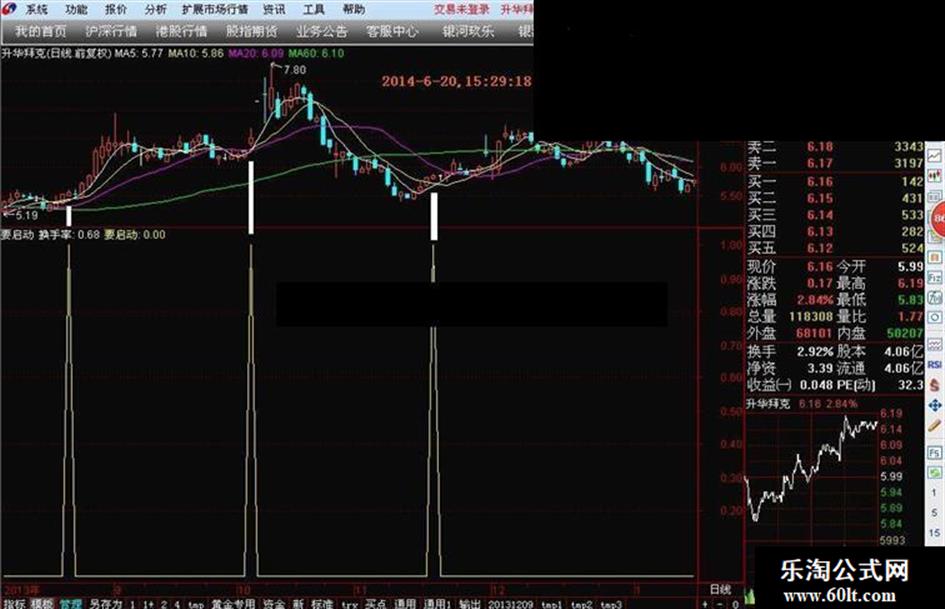Click the 日线 period label at bottom right

tap(720, 589)
